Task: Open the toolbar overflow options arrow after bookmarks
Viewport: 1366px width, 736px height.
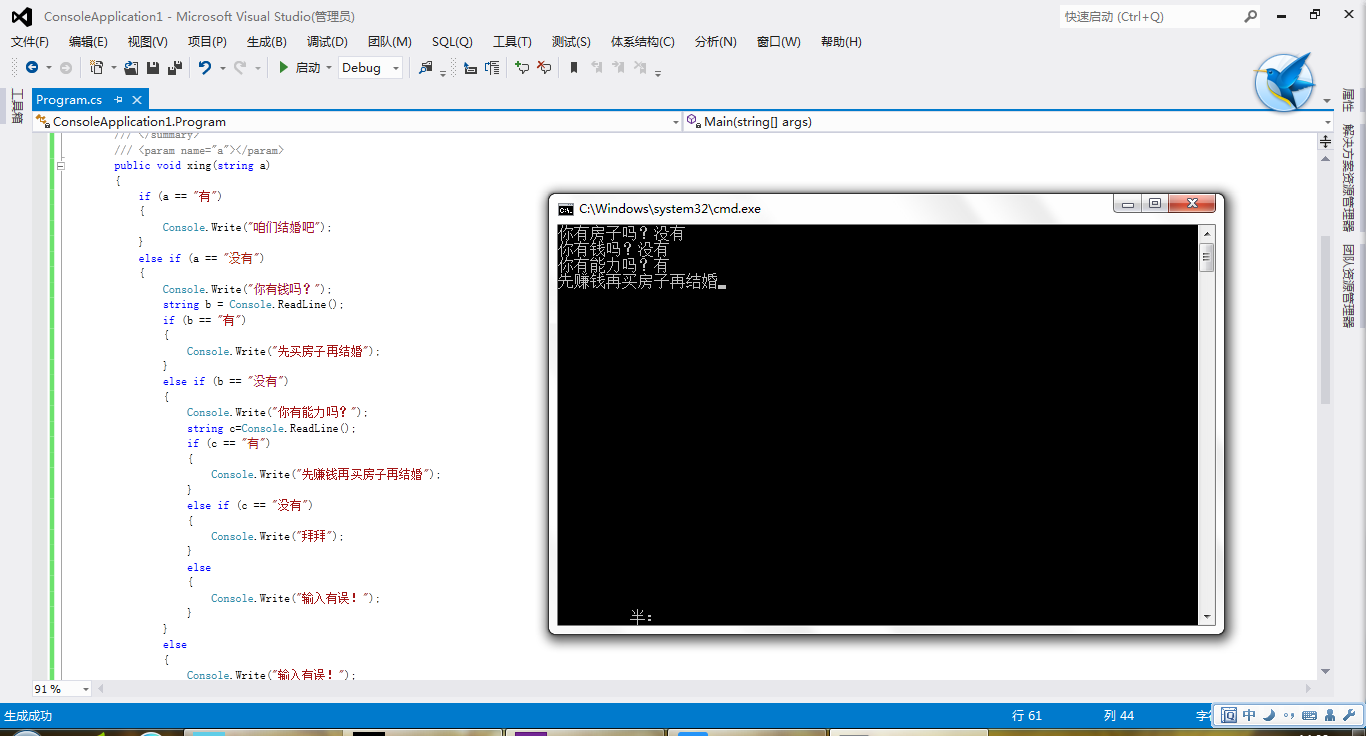Action: tap(658, 72)
